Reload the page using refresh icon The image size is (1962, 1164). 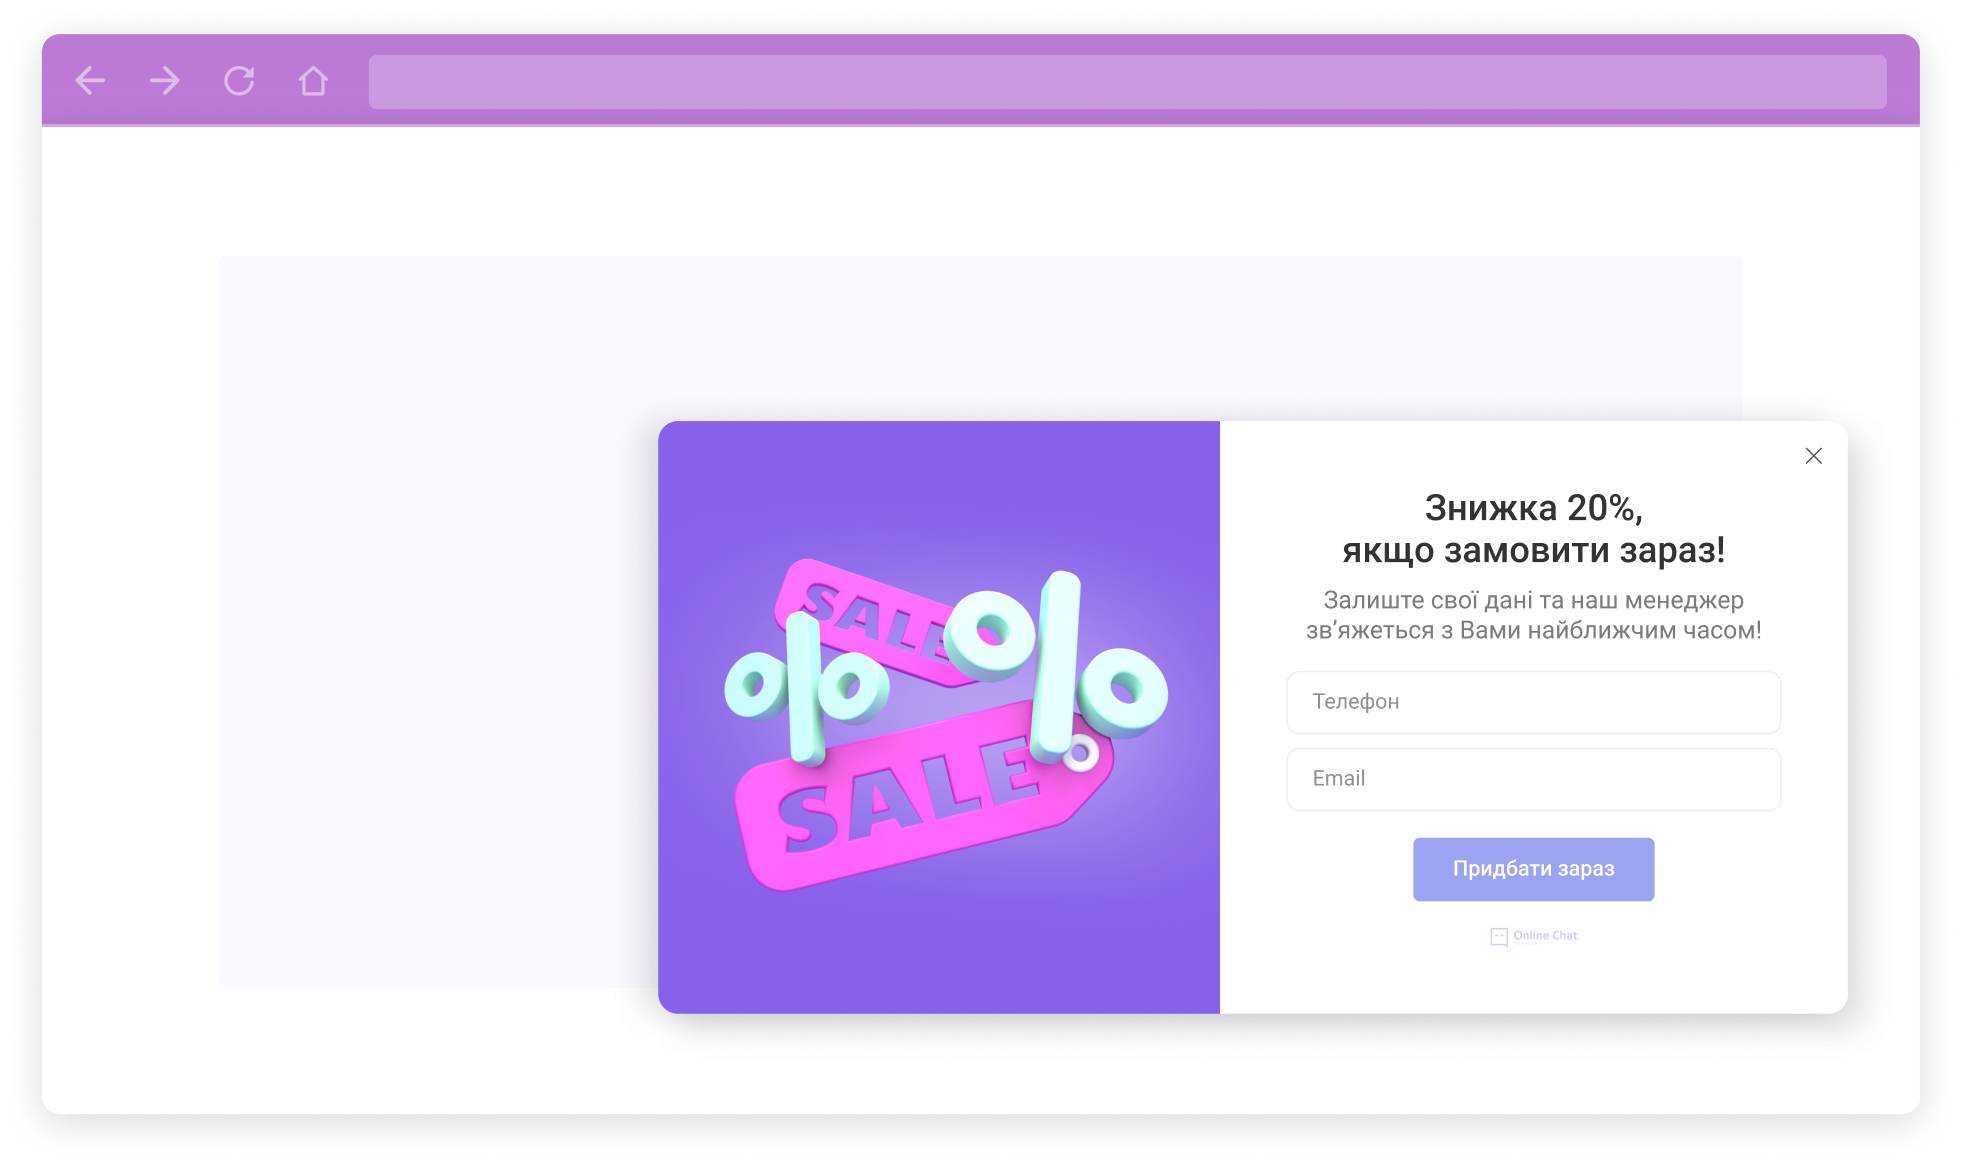coord(239,81)
